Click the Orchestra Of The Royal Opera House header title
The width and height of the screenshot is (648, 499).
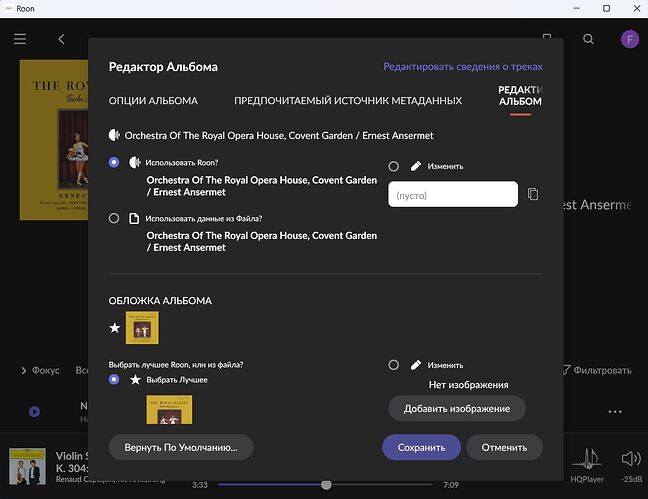(x=279, y=136)
